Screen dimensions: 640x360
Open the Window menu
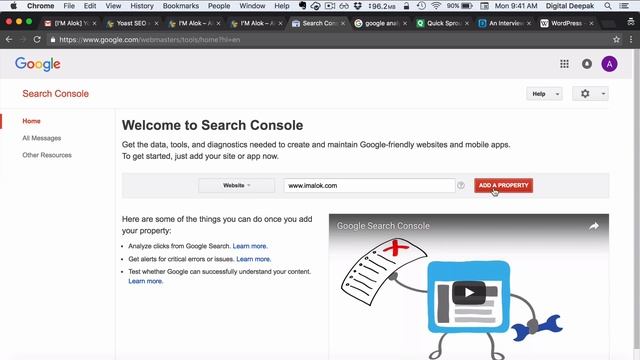252,6
